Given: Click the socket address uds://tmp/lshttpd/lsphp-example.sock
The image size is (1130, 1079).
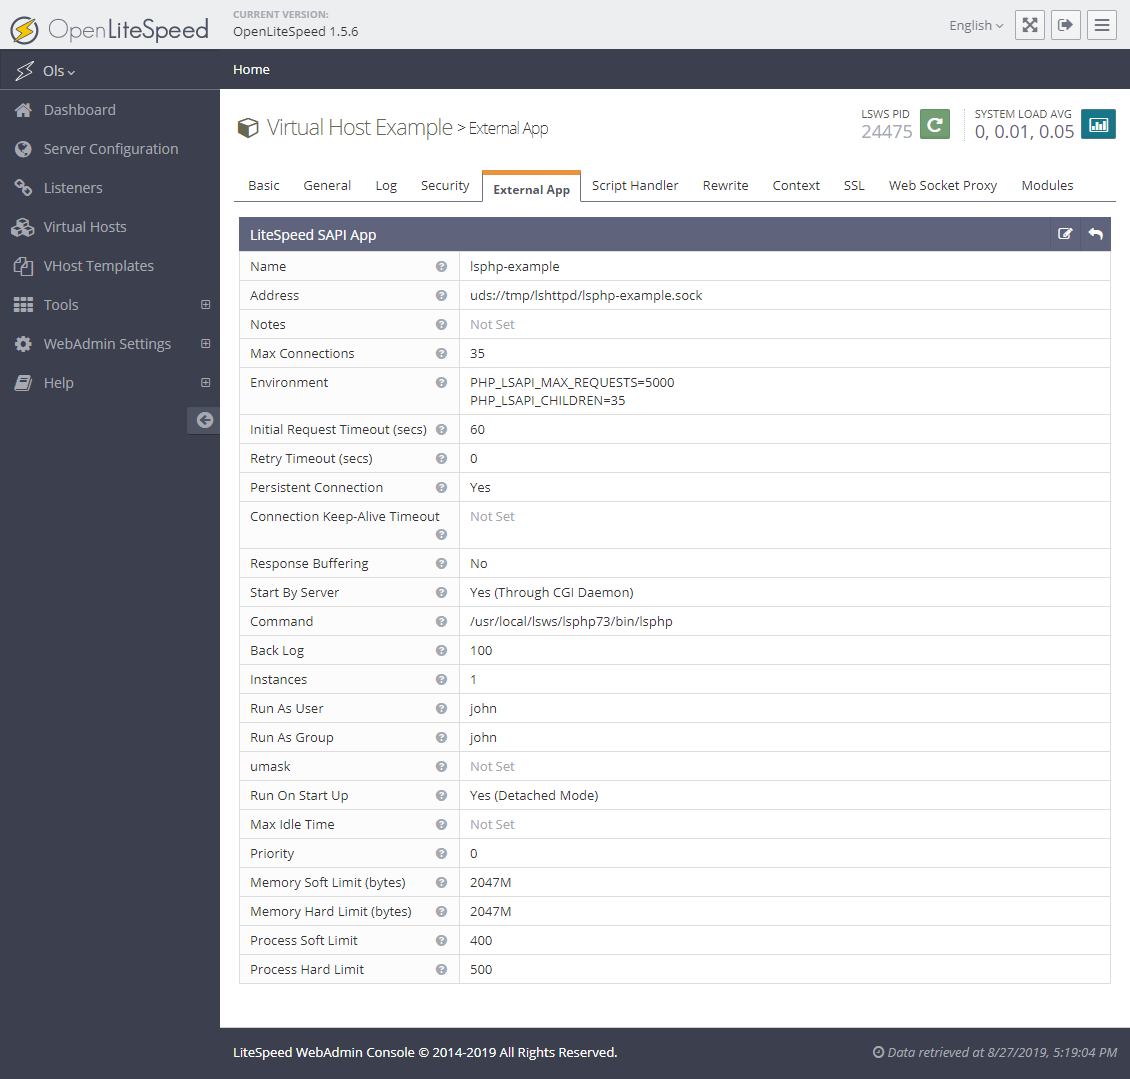Looking at the screenshot, I should point(586,296).
